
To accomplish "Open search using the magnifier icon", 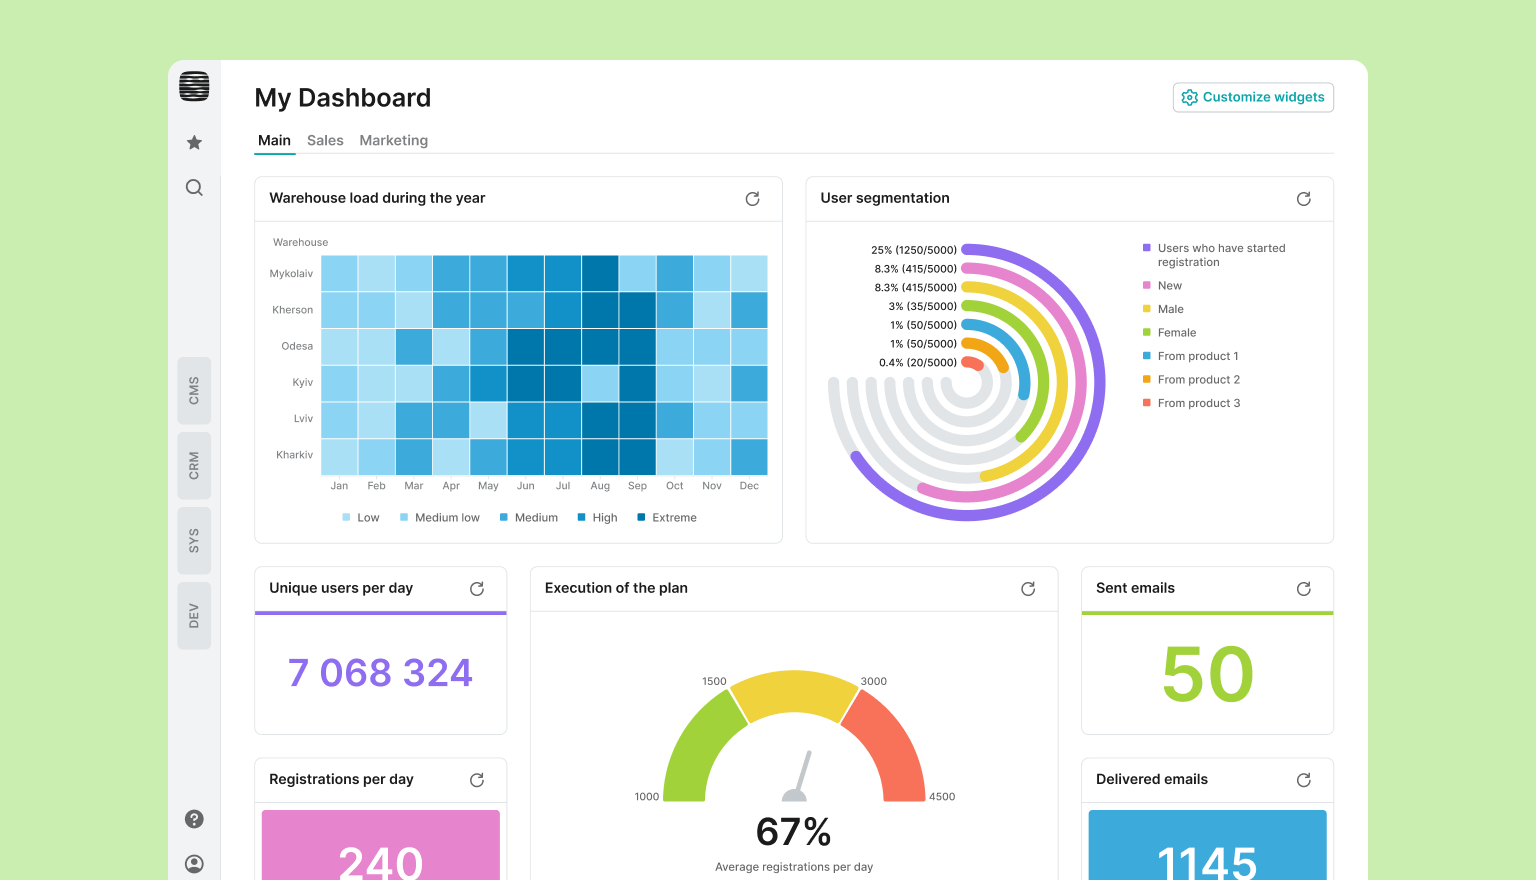I will click(x=194, y=188).
